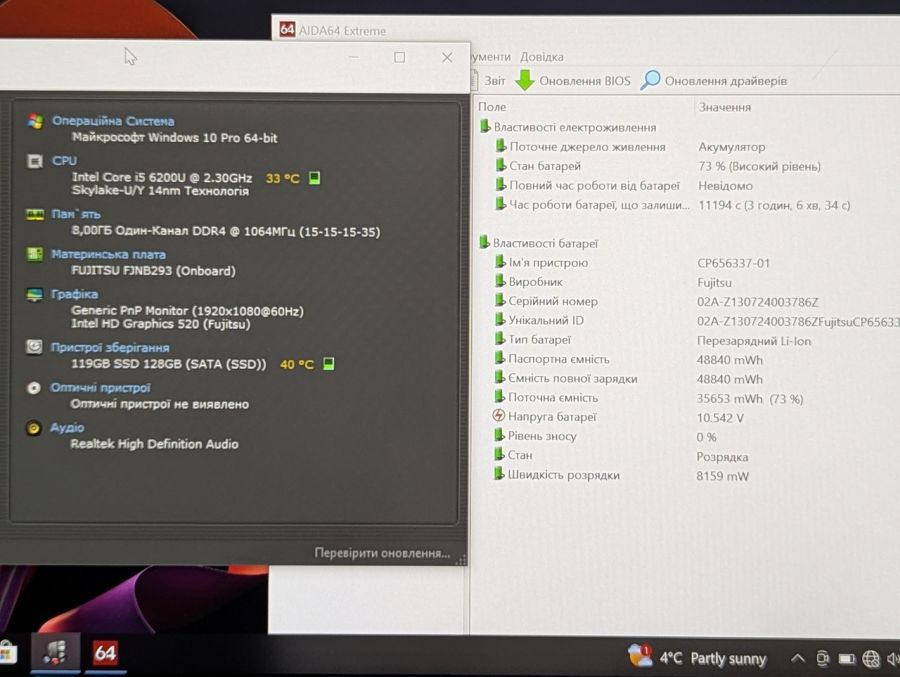Click battery icon beside Властивості батареї header
The width and height of the screenshot is (900, 677).
coord(484,242)
